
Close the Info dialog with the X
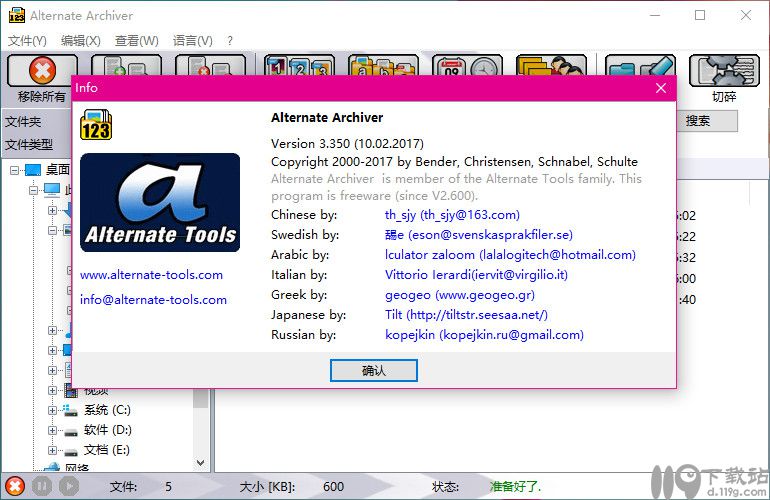point(661,88)
